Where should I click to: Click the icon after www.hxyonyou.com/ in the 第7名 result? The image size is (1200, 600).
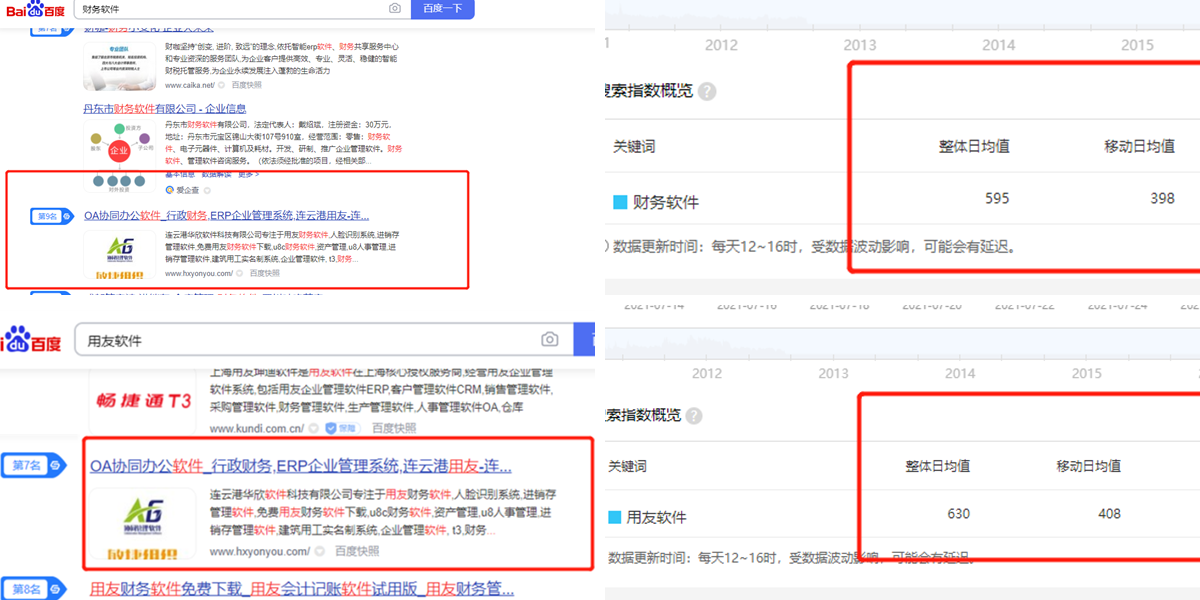click(320, 551)
